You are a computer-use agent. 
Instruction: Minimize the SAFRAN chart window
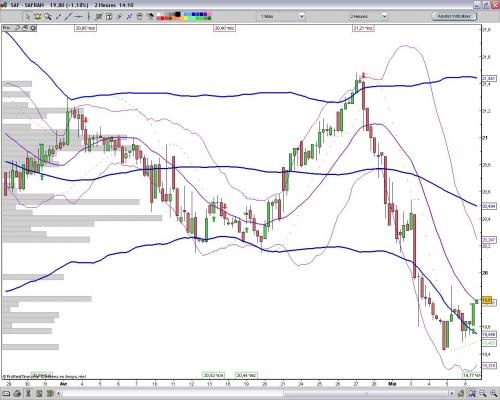(x=478, y=5)
